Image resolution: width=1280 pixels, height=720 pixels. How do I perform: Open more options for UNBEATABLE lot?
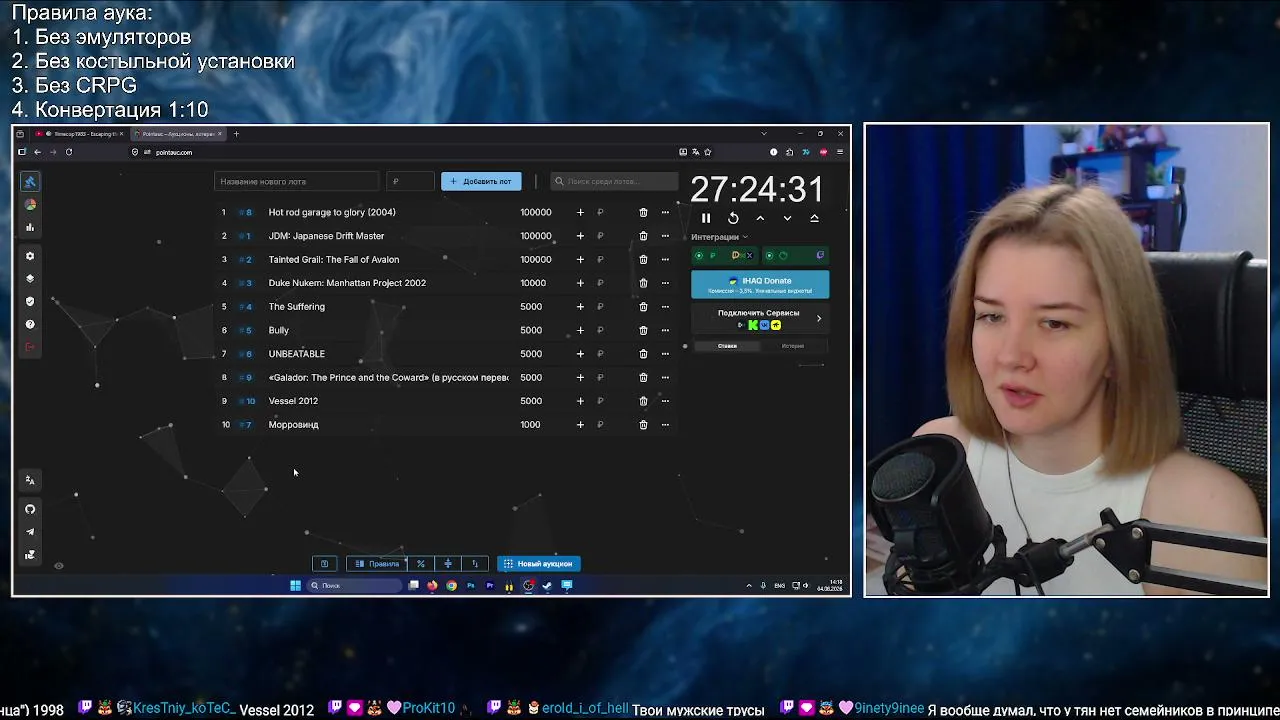[665, 354]
